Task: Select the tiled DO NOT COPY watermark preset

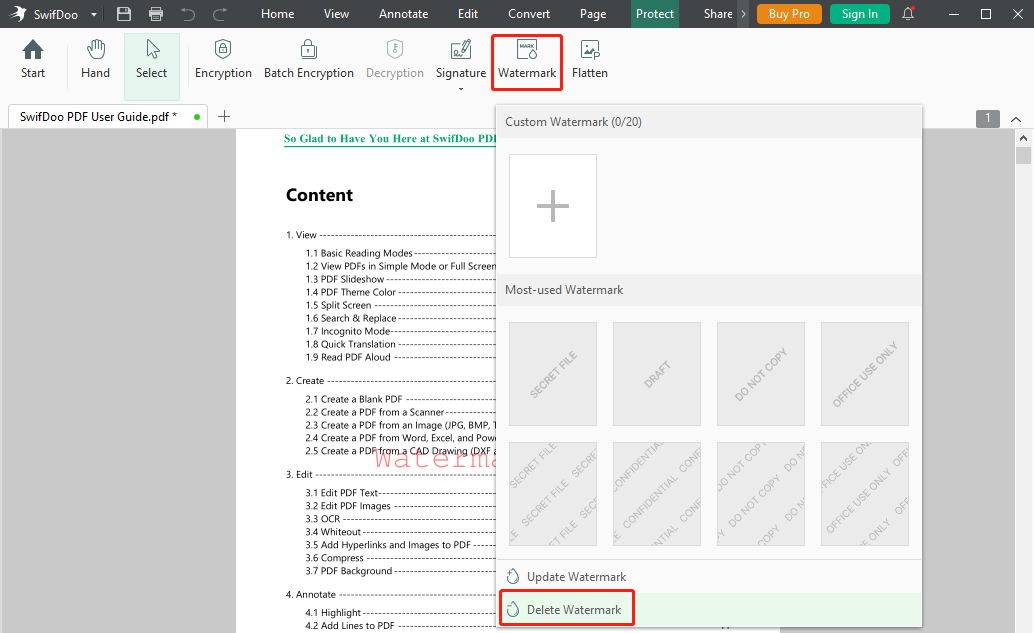Action: (x=761, y=494)
